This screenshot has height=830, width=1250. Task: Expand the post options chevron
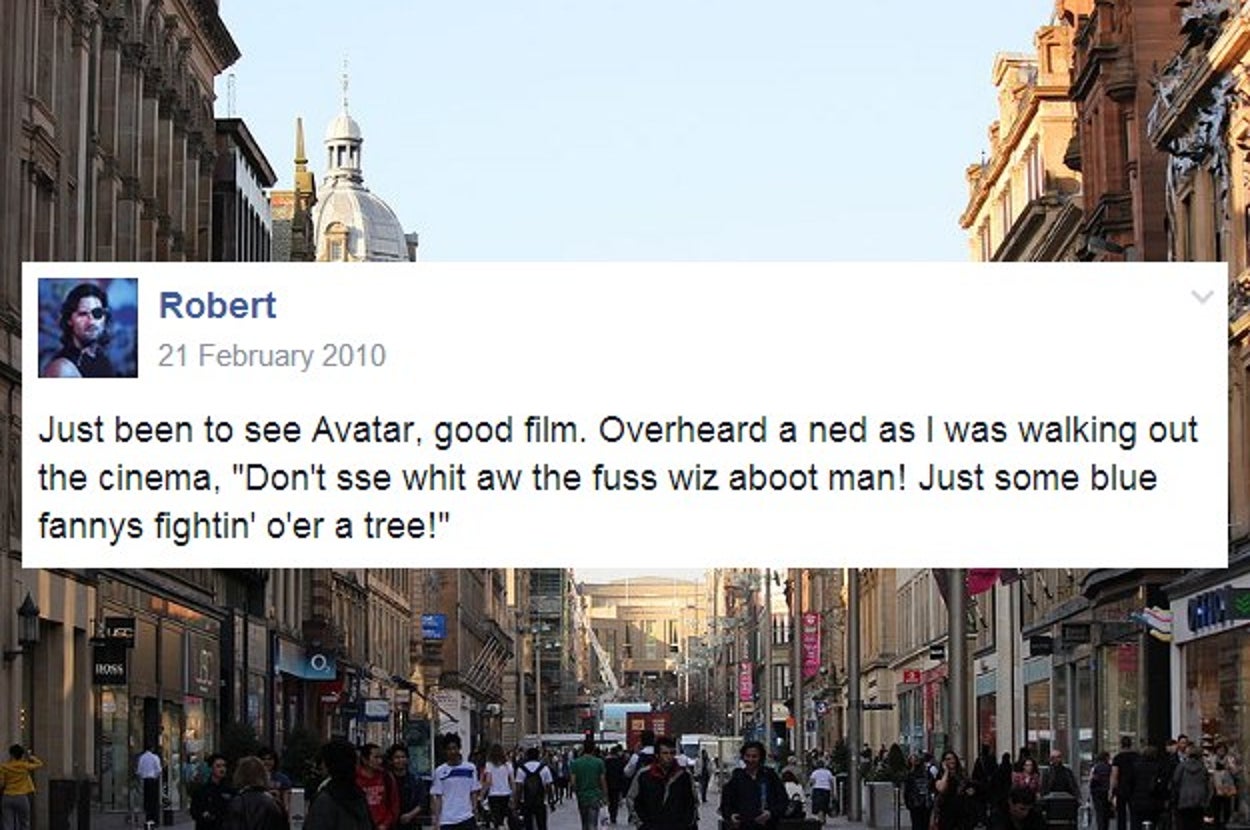[x=1202, y=296]
